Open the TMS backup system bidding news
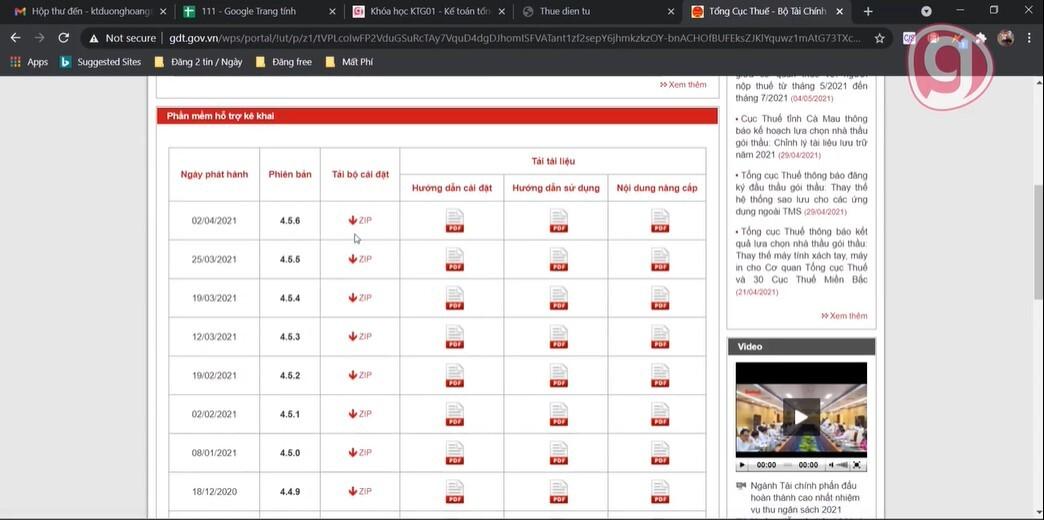Image resolution: width=1044 pixels, height=520 pixels. (802, 193)
